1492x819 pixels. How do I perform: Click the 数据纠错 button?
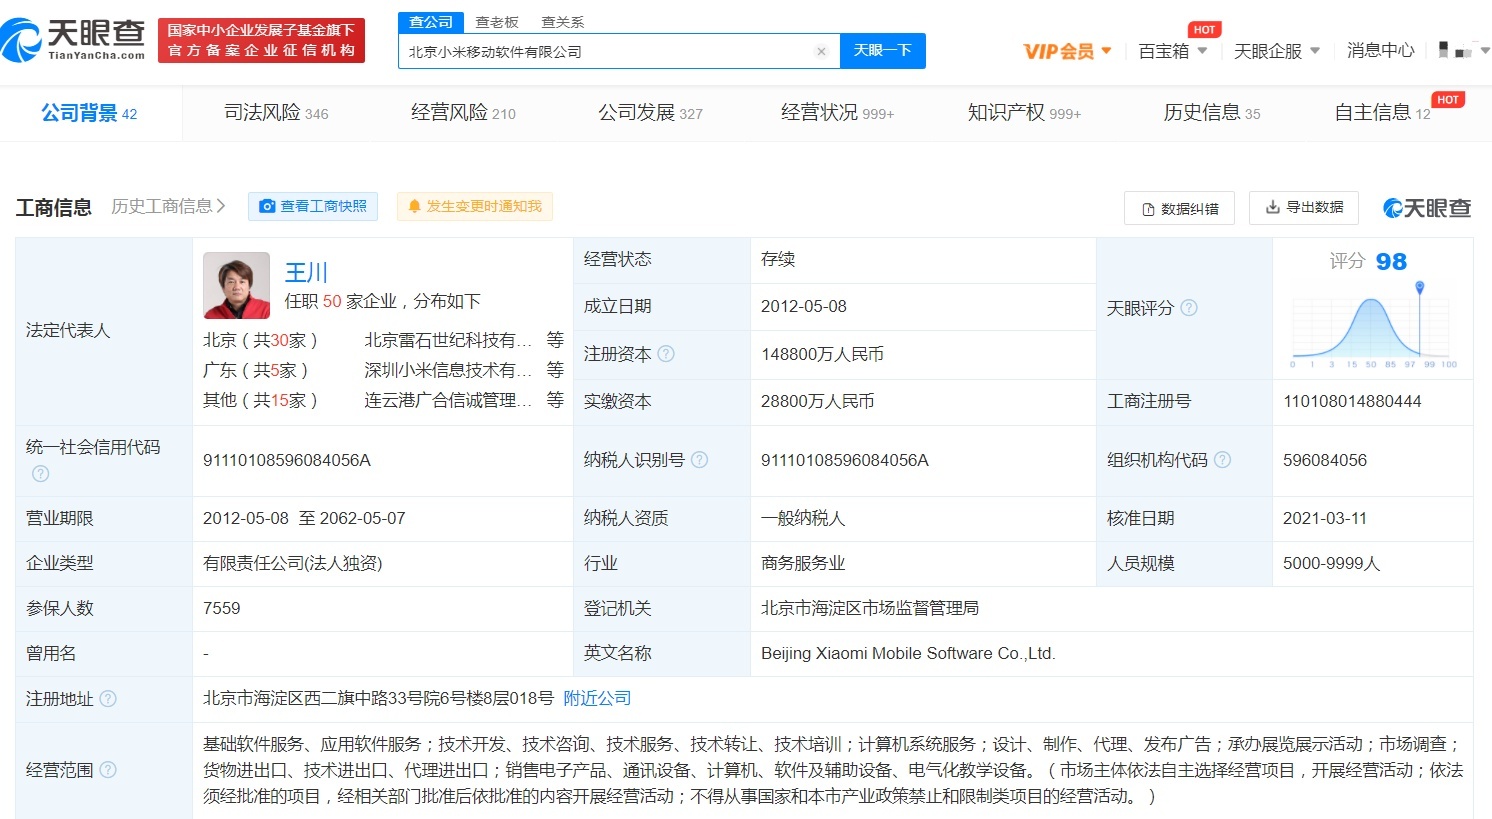coord(1180,208)
